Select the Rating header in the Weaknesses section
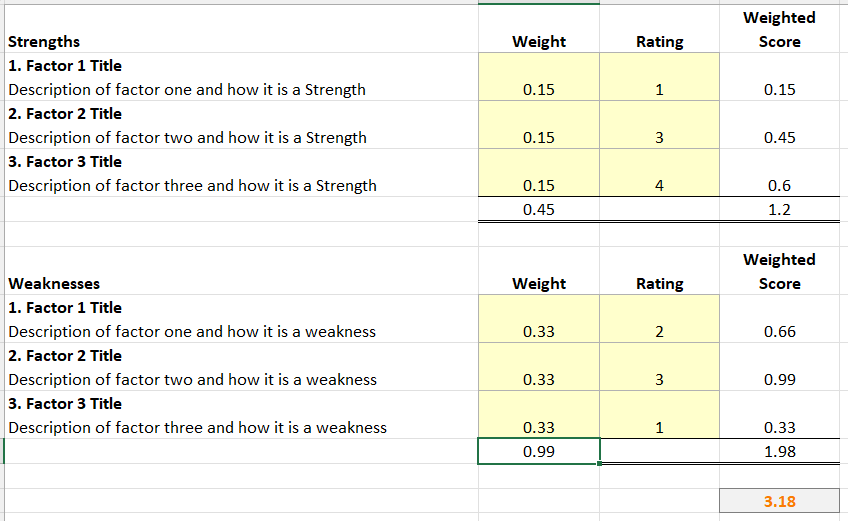The width and height of the screenshot is (848, 521). (659, 284)
